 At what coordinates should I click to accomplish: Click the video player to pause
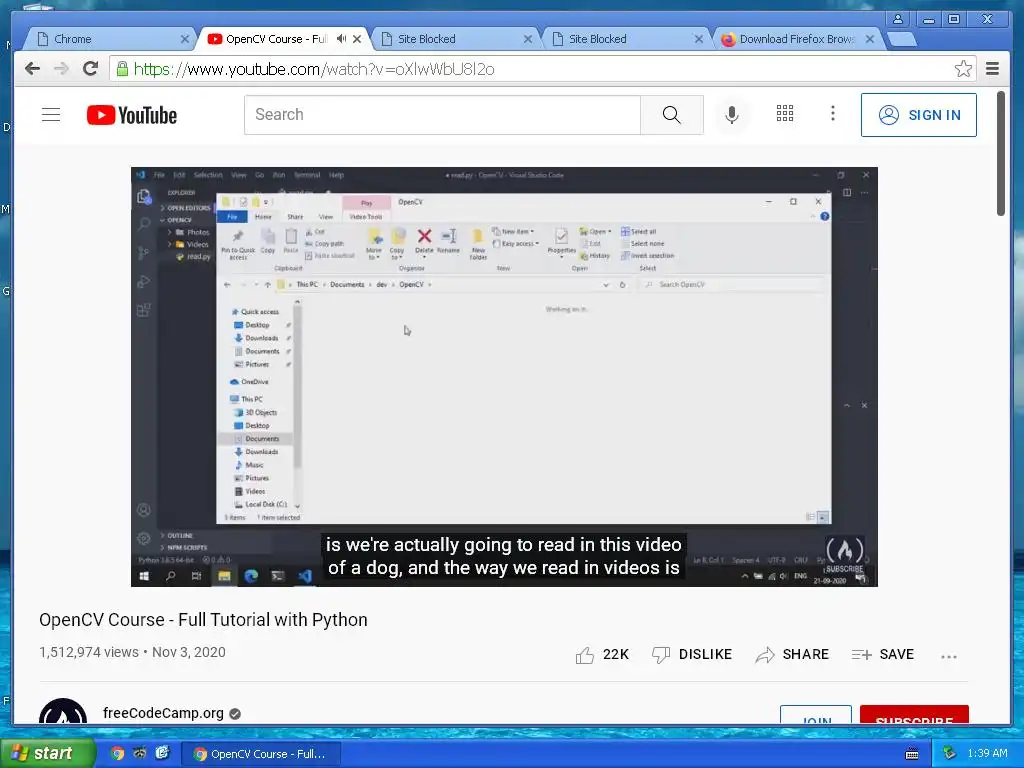click(504, 377)
